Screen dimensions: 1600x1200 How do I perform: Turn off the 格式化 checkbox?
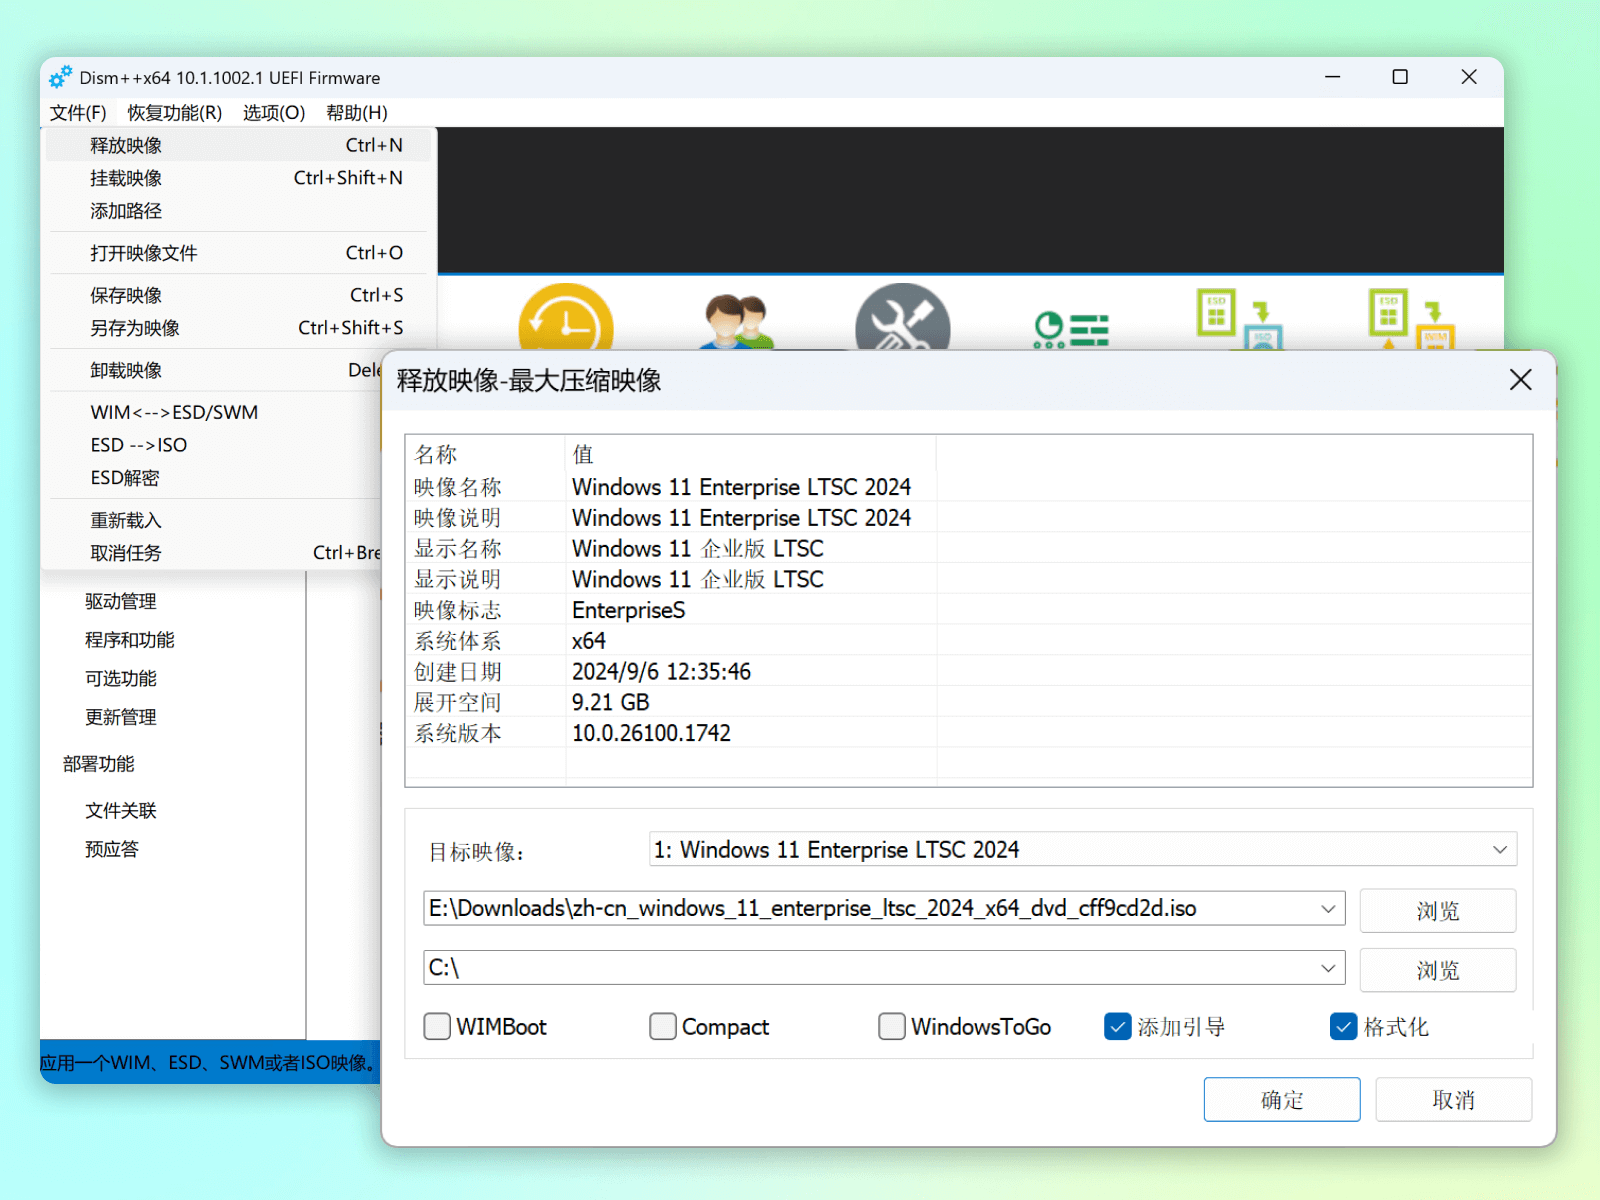click(x=1343, y=1027)
